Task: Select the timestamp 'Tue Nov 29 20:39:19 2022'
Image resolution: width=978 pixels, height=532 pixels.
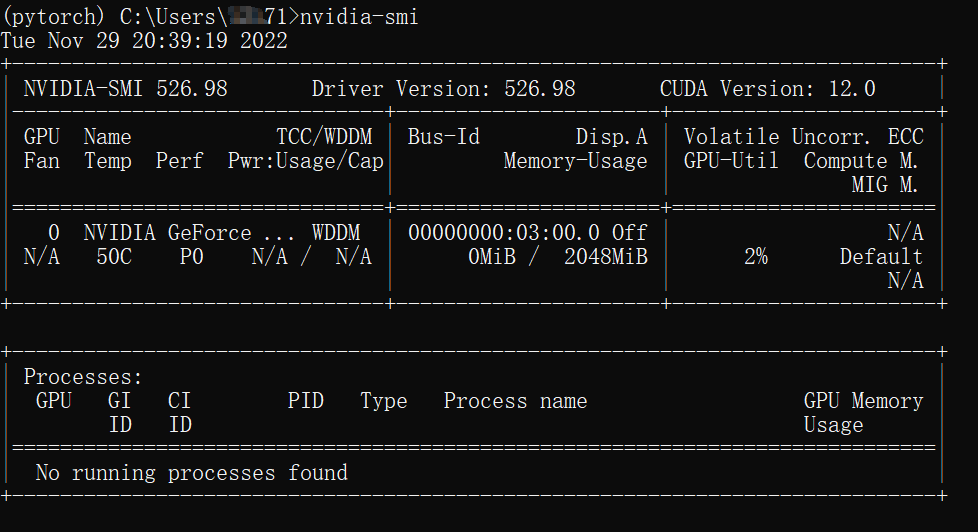Action: click(144, 41)
